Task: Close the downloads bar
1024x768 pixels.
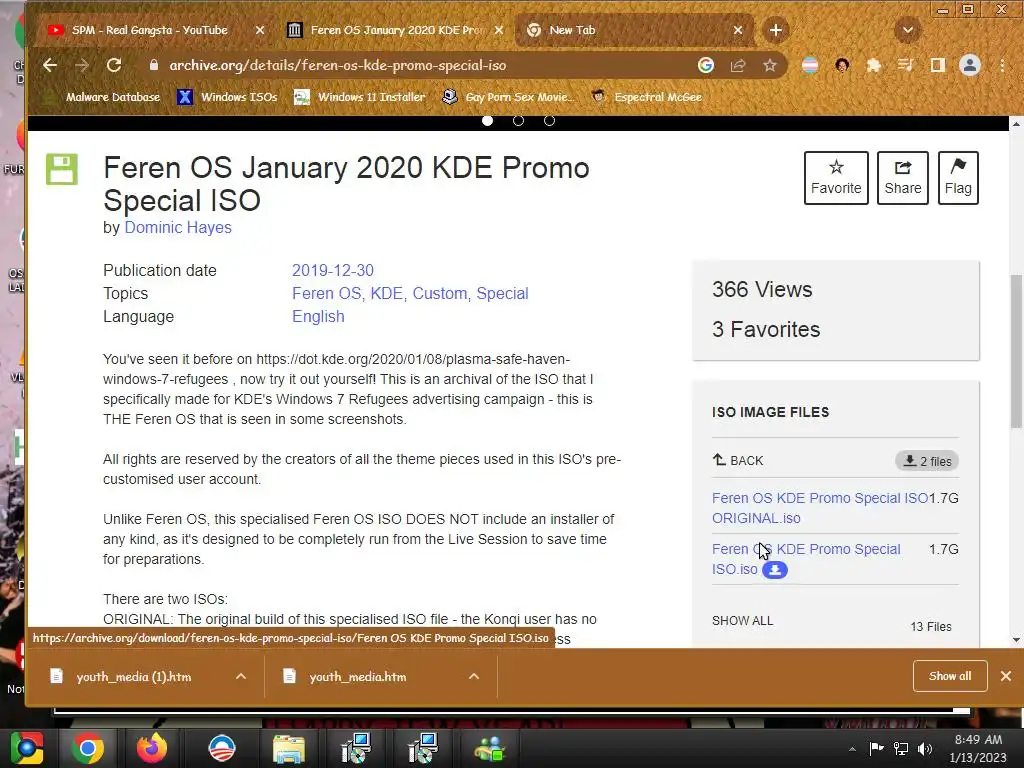Action: pyautogui.click(x=1006, y=676)
